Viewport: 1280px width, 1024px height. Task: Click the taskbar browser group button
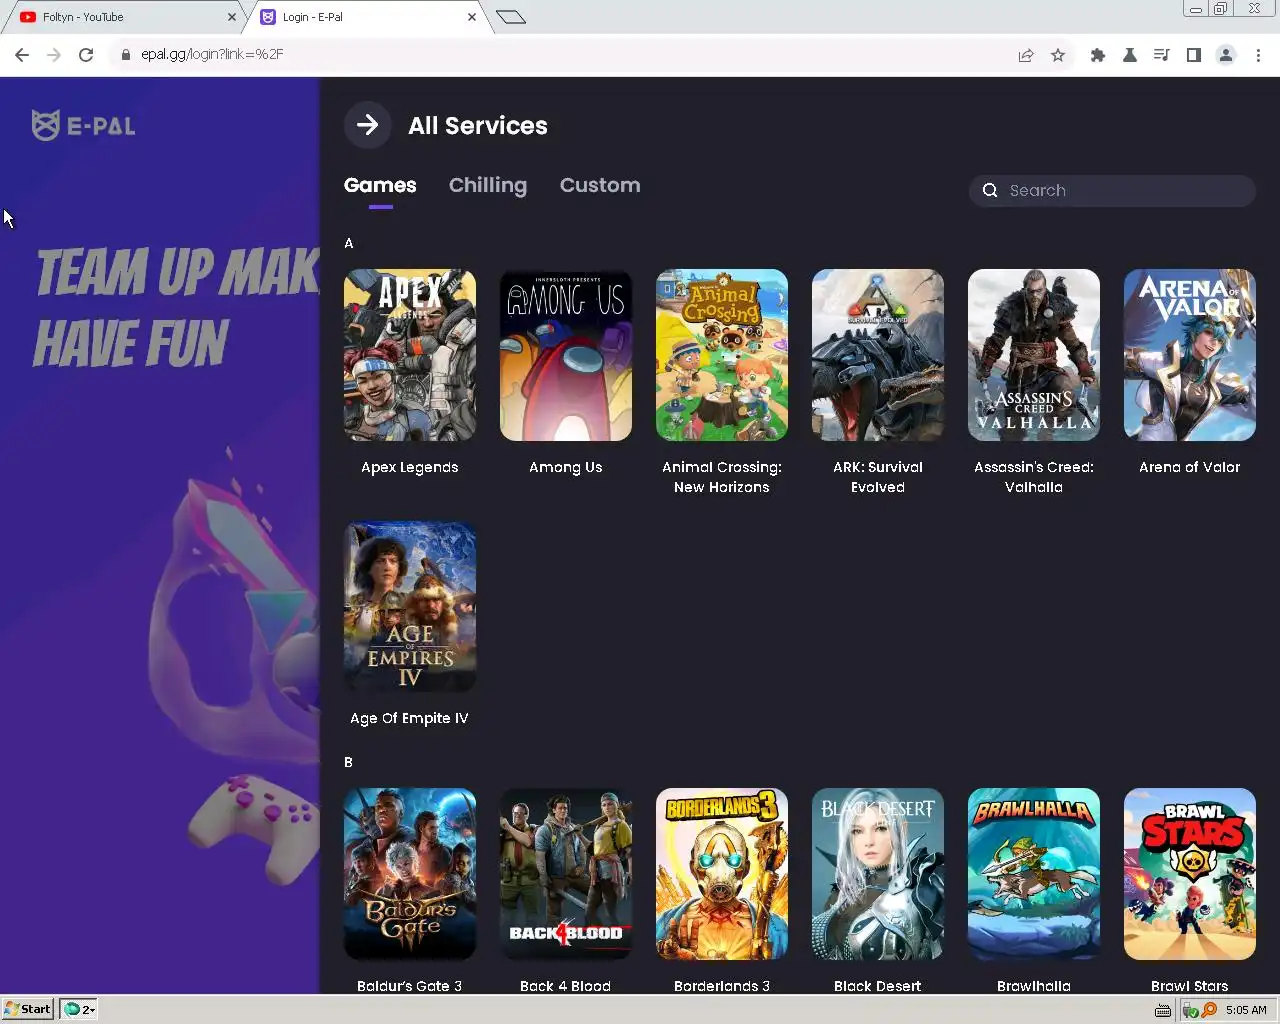pyautogui.click(x=79, y=1009)
